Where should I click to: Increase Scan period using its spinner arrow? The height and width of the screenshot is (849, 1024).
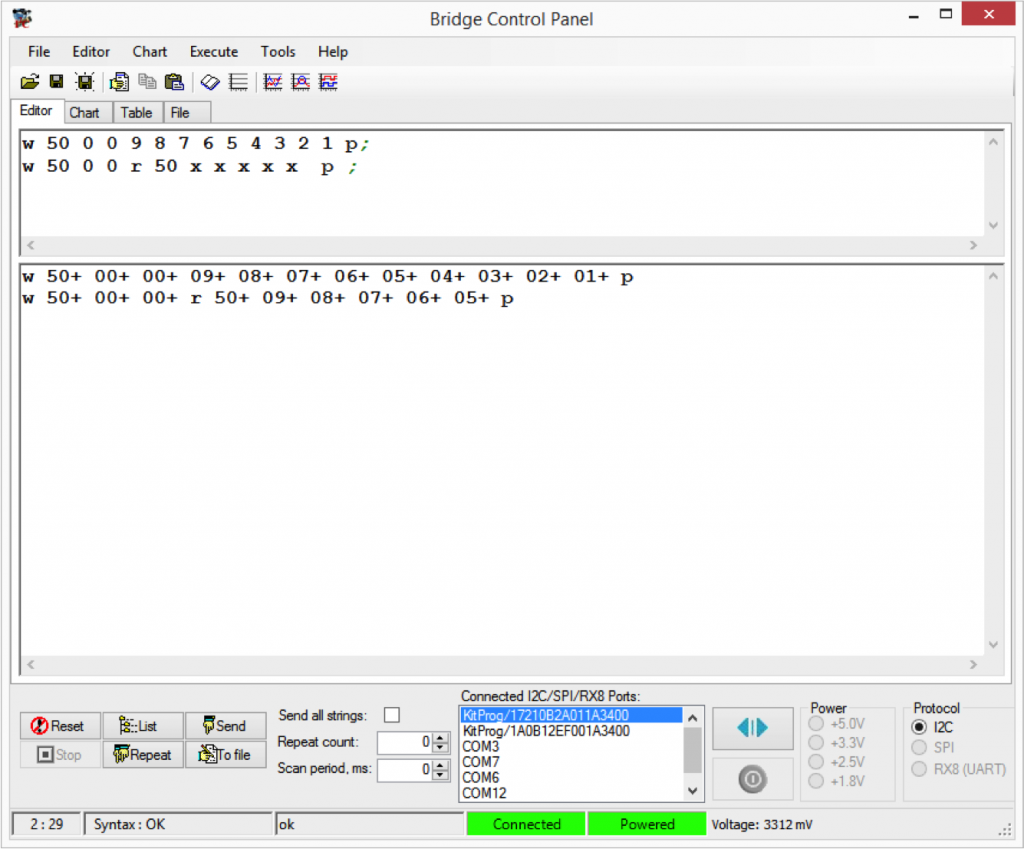pyautogui.click(x=438, y=766)
